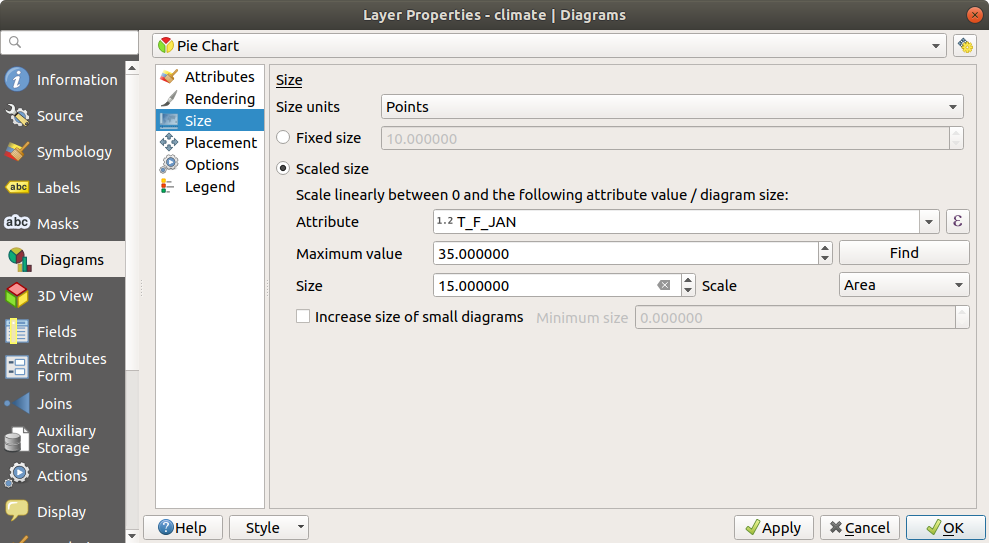Increase the Maximum value using up arrow
This screenshot has width=989, height=543.
(x=825, y=248)
